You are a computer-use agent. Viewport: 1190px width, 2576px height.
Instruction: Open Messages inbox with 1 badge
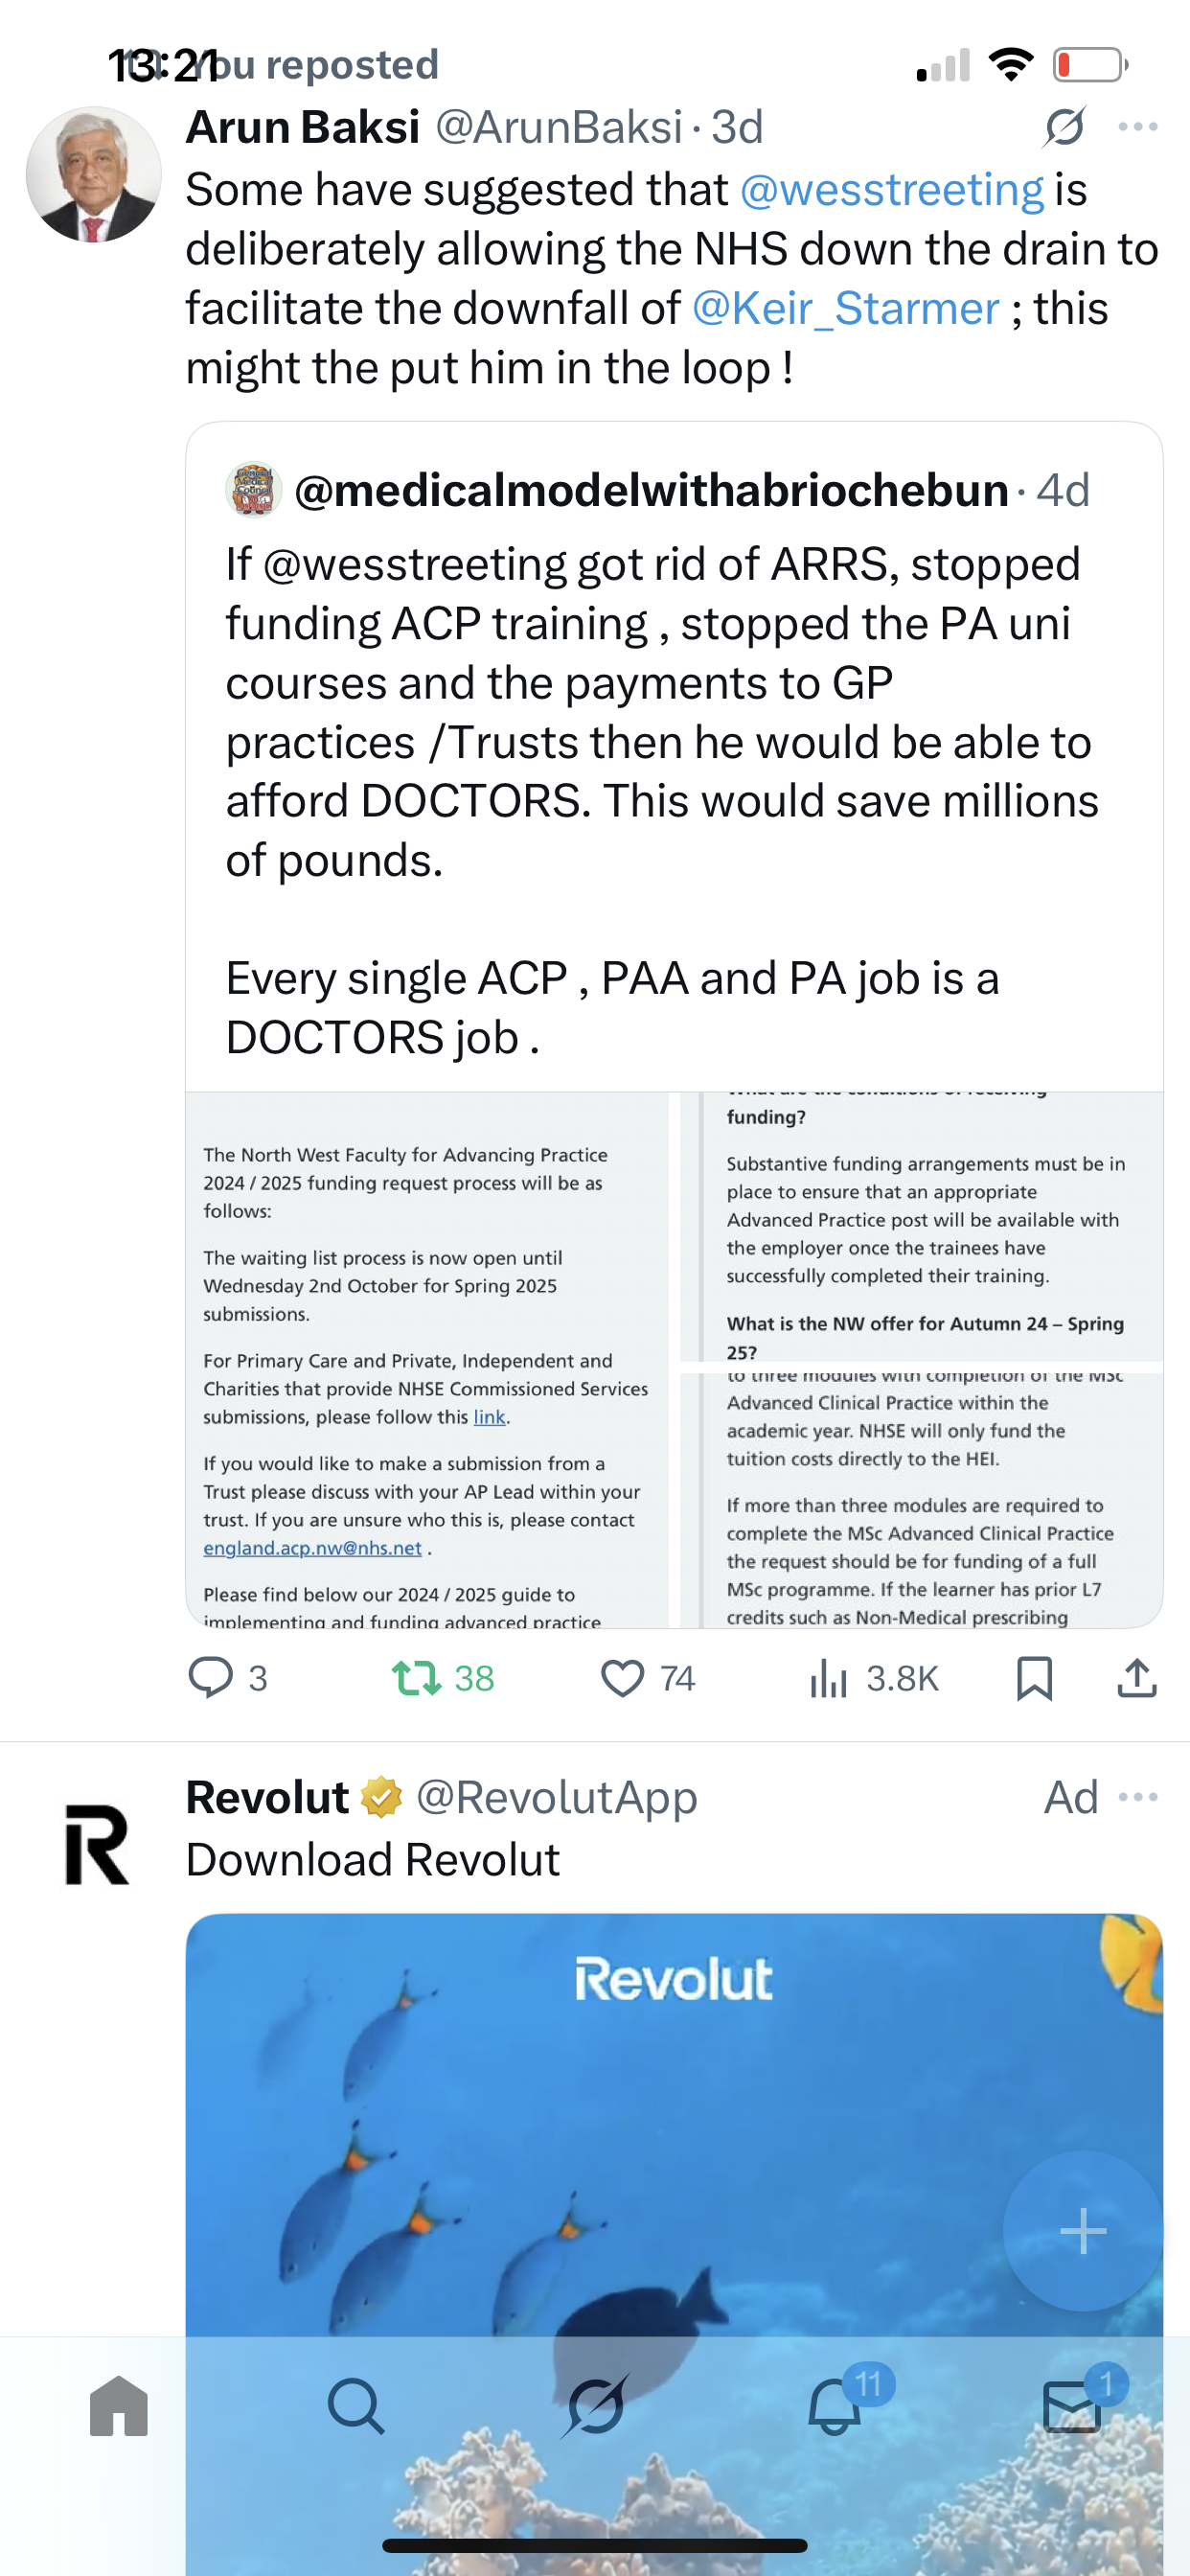tap(1072, 2406)
